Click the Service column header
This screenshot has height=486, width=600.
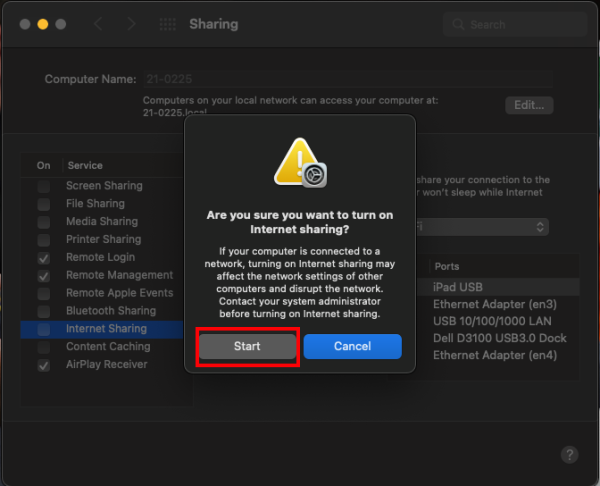tap(85, 166)
